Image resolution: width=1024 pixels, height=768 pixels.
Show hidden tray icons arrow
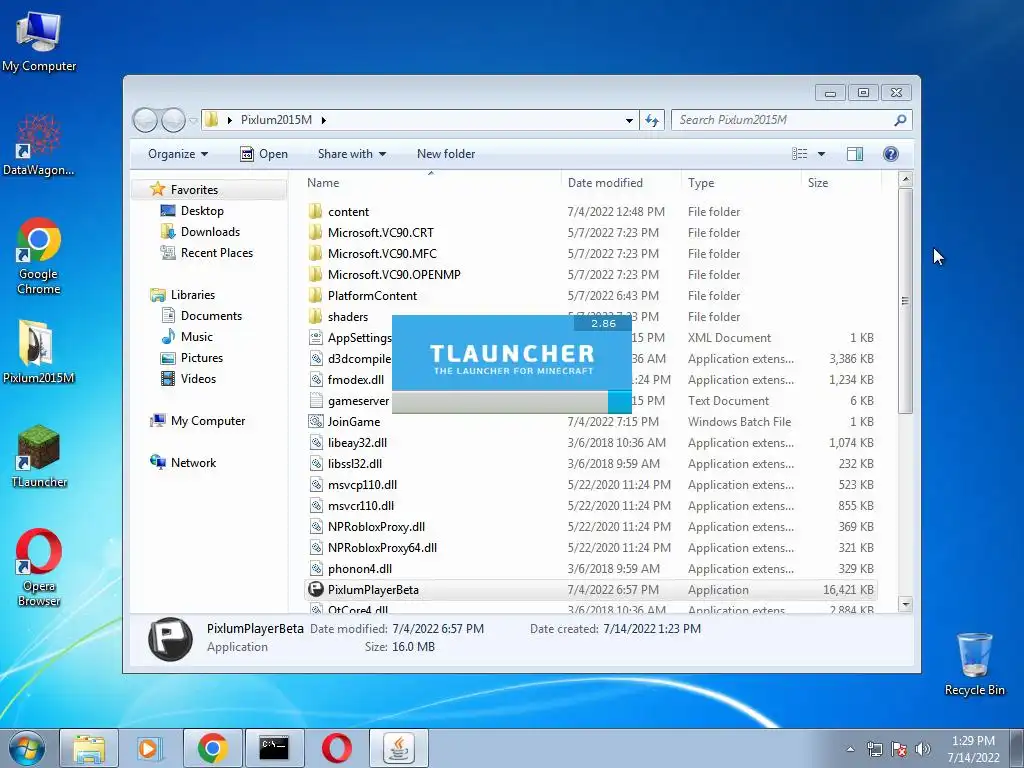[x=850, y=749]
